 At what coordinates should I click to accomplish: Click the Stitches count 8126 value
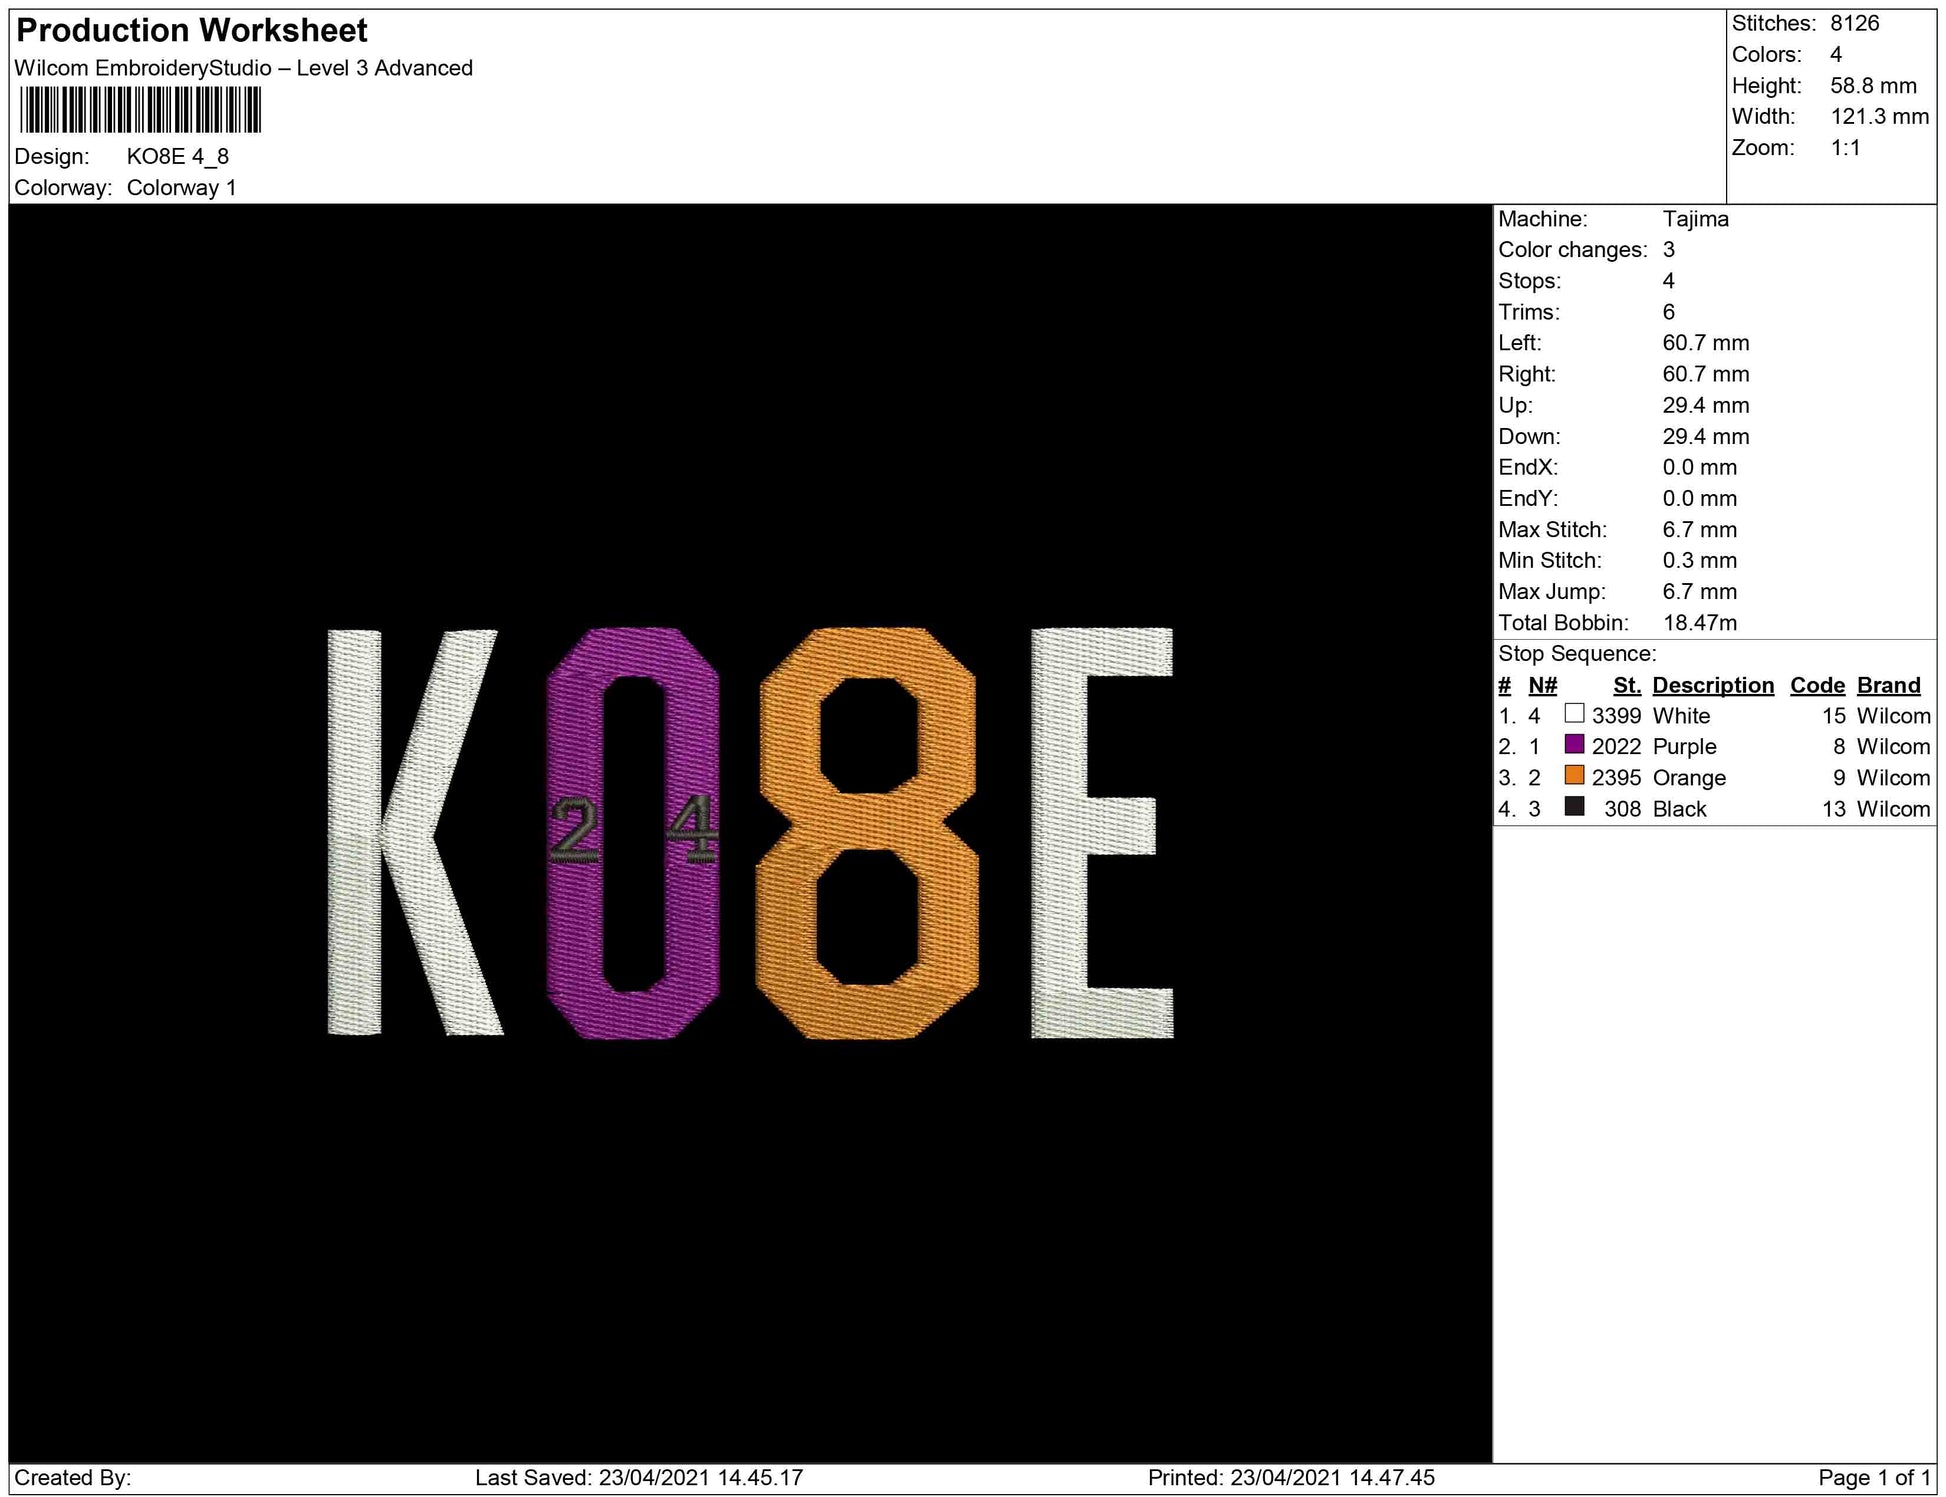click(x=1854, y=23)
